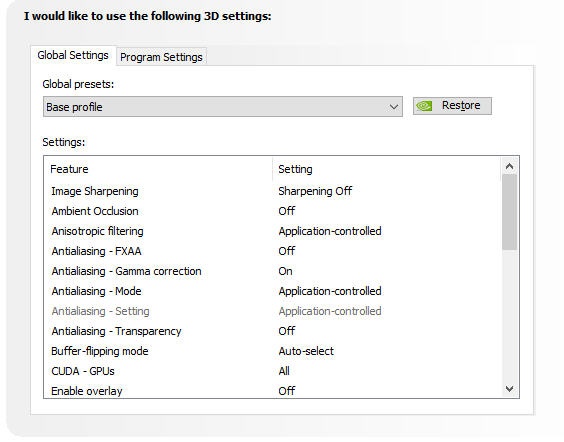The height and width of the screenshot is (442, 564).
Task: Select the Base profile combo box
Action: pyautogui.click(x=223, y=106)
